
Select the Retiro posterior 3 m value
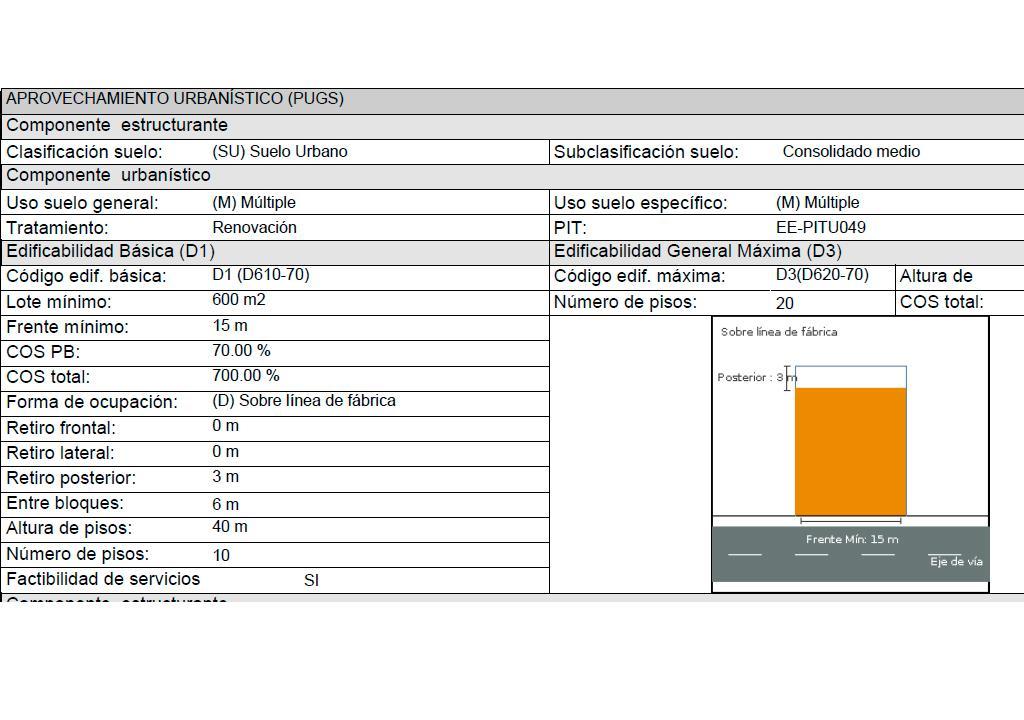tap(225, 477)
